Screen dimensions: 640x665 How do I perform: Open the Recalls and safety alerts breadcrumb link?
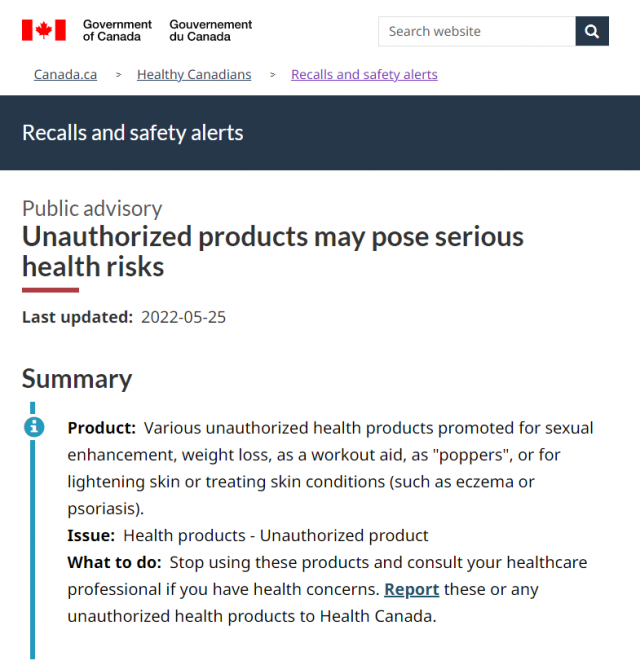pyautogui.click(x=364, y=75)
